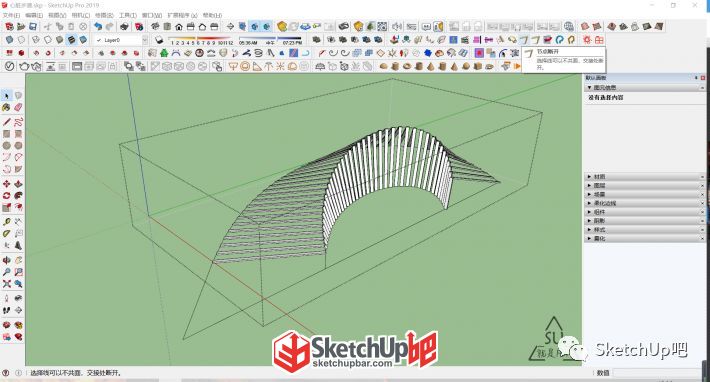Enable the Shaded with Textures style

[x=71, y=40]
